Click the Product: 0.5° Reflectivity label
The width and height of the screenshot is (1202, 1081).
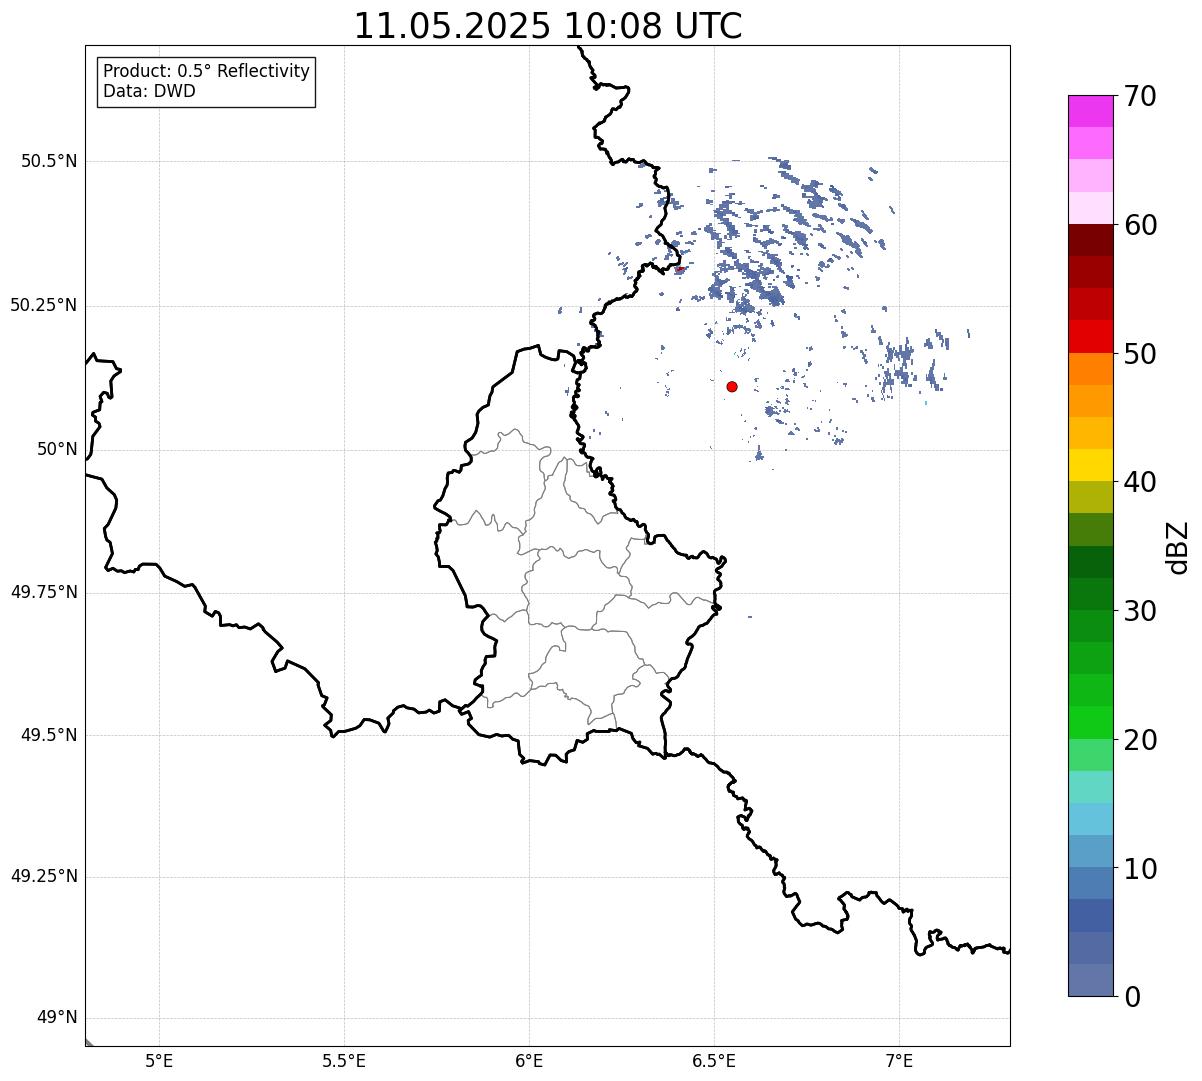click(x=207, y=72)
